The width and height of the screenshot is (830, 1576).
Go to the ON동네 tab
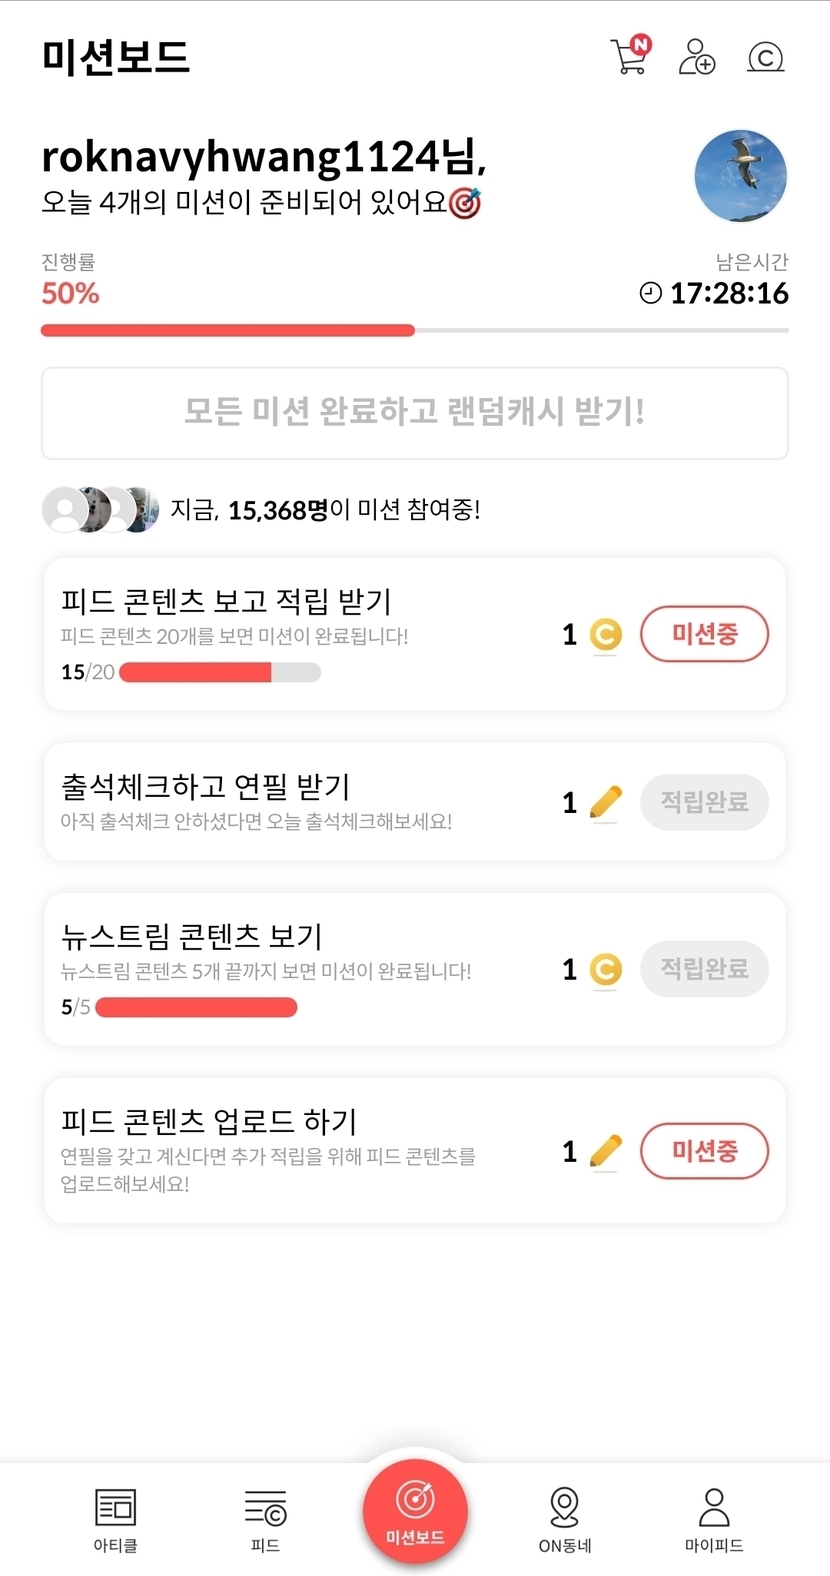tap(565, 1519)
